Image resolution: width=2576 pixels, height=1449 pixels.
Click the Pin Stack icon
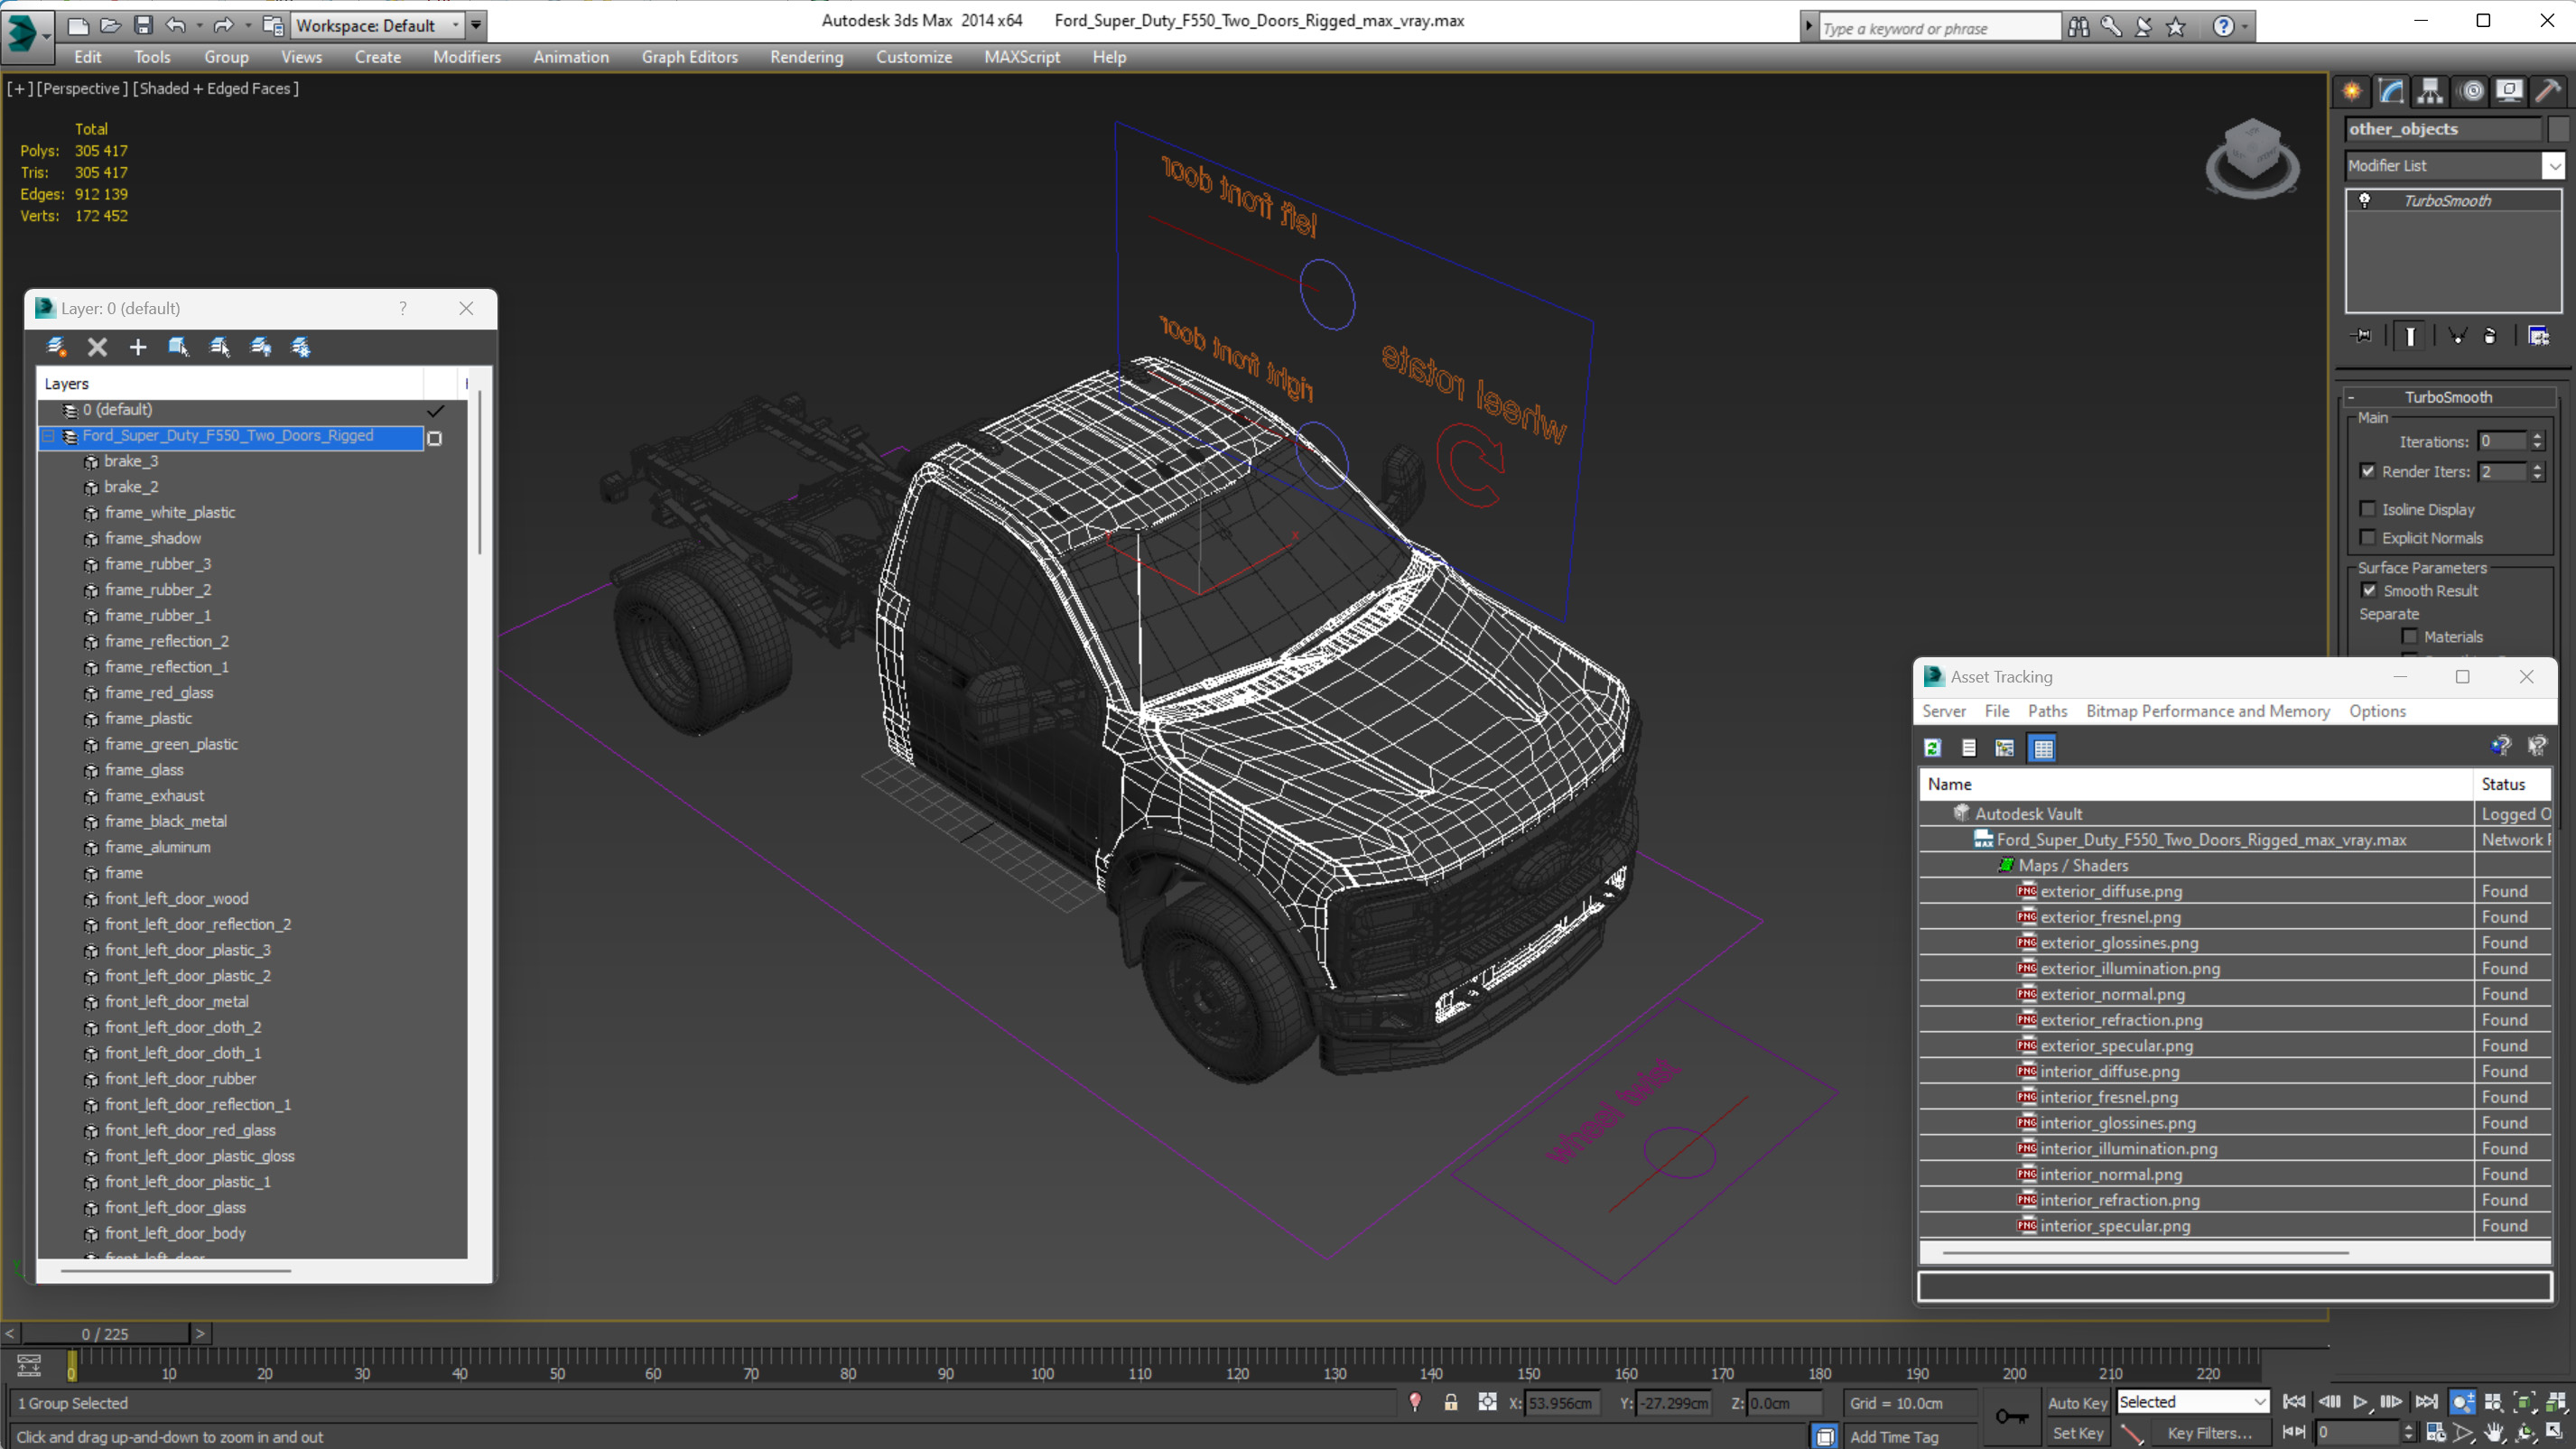2363,336
